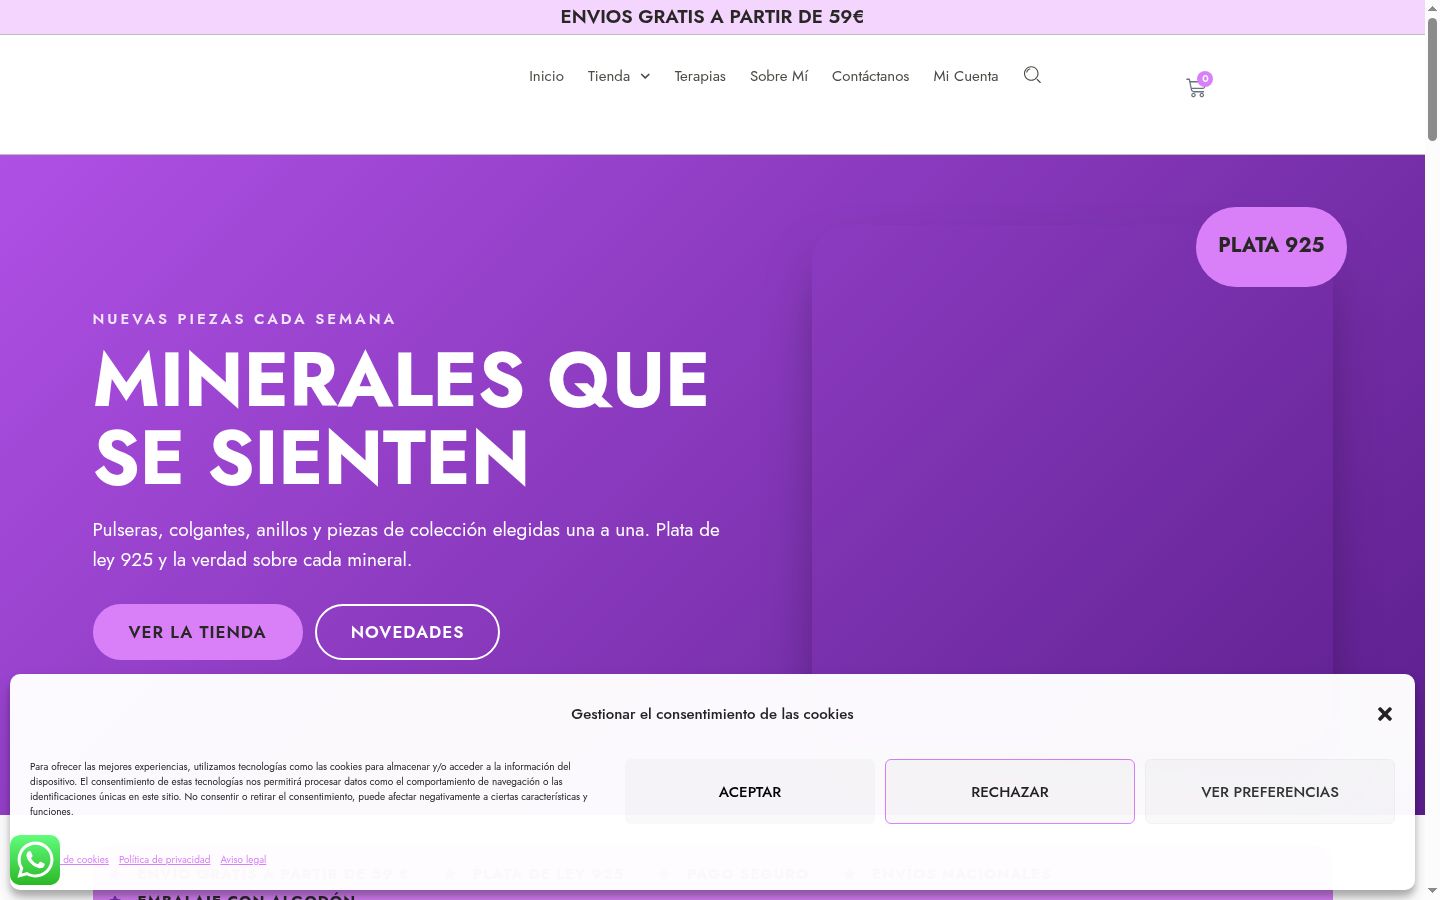Open the Aviso legal link
The image size is (1440, 900).
tap(243, 860)
